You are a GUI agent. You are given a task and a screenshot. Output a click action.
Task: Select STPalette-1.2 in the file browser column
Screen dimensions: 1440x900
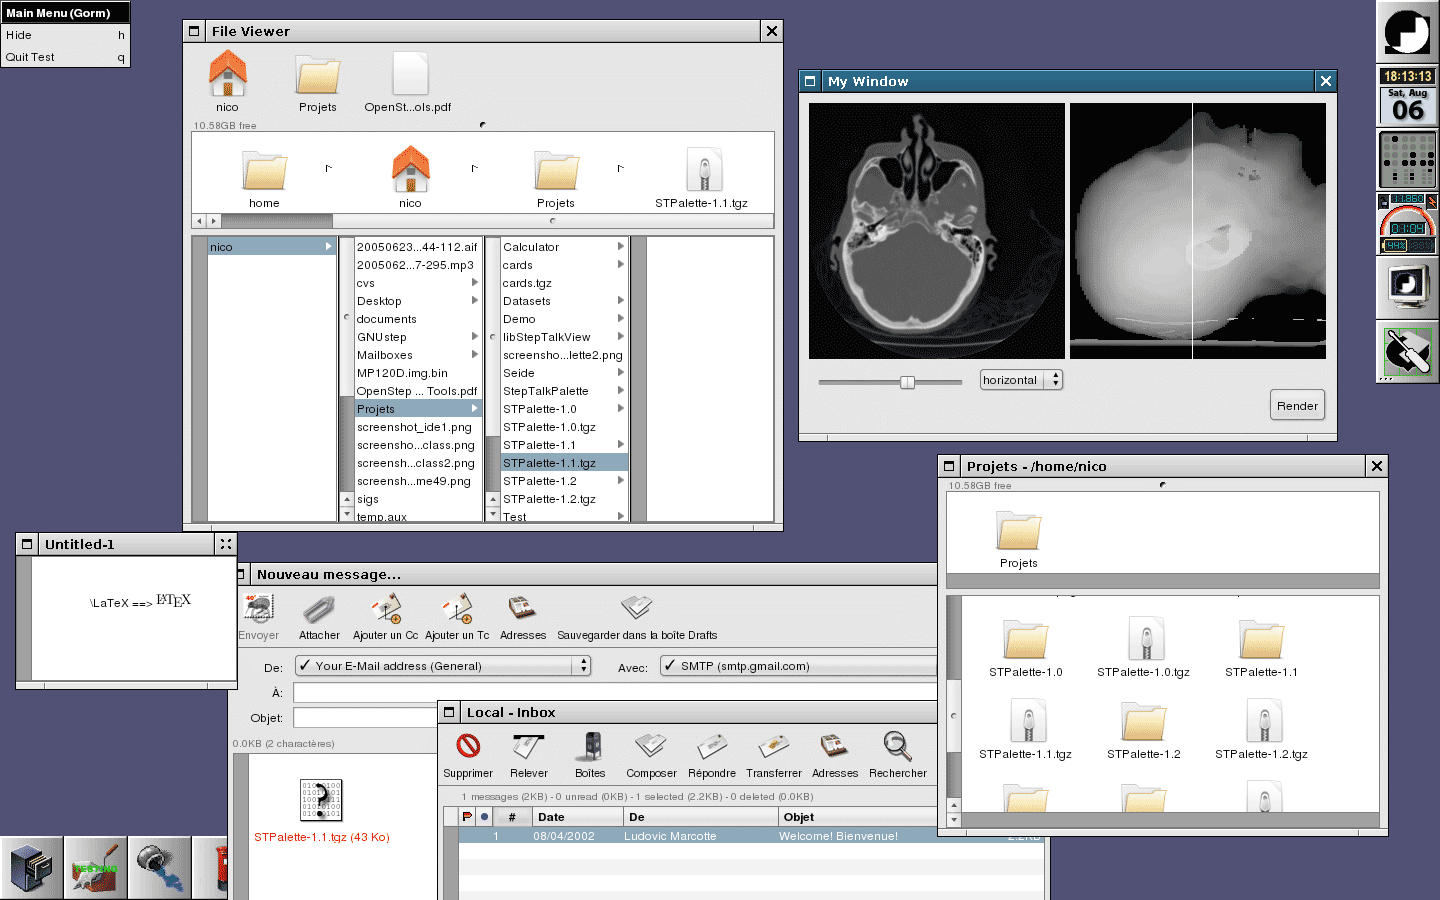click(540, 481)
